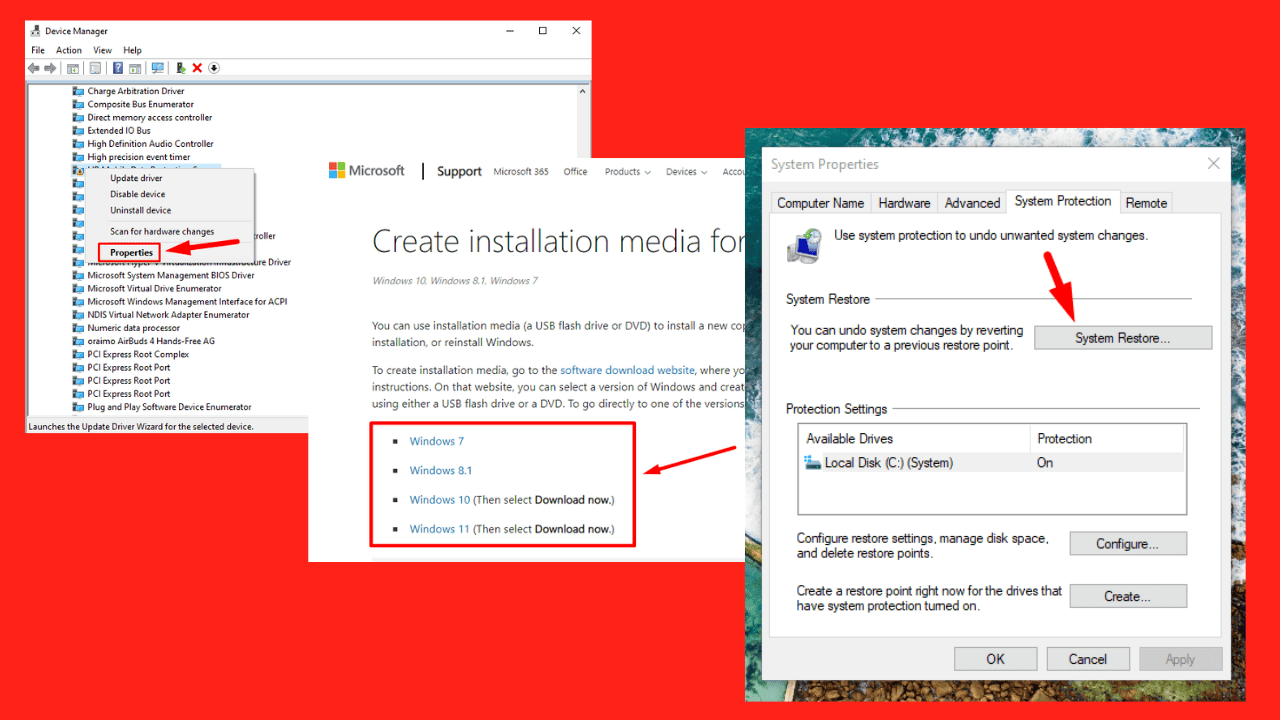Click the drive icon beside Local Disk (C:)

(x=812, y=463)
